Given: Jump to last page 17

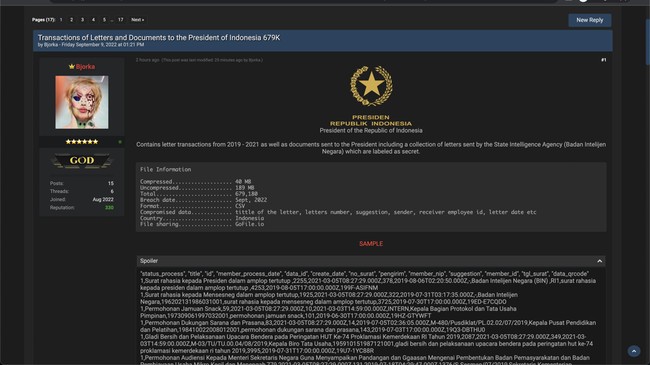Looking at the screenshot, I should [120, 20].
